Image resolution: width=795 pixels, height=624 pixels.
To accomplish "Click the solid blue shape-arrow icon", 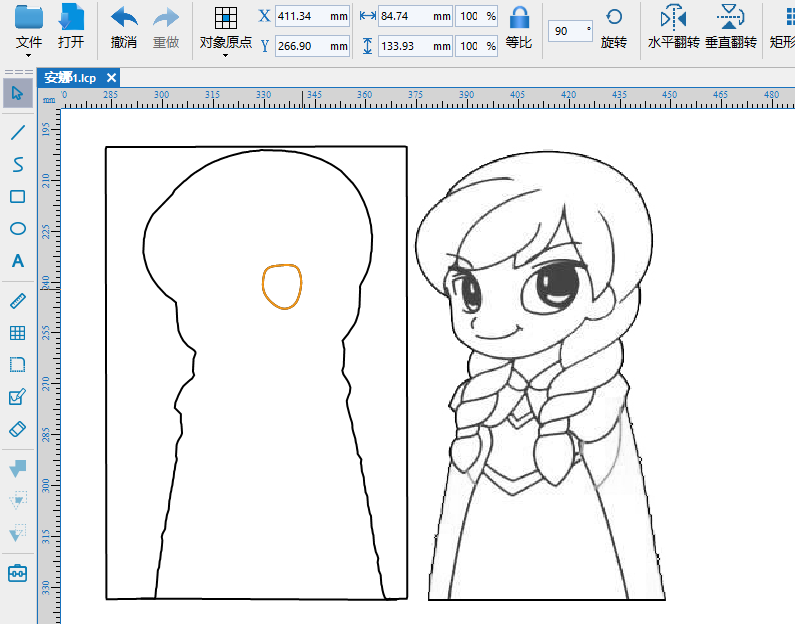I will click(x=18, y=468).
